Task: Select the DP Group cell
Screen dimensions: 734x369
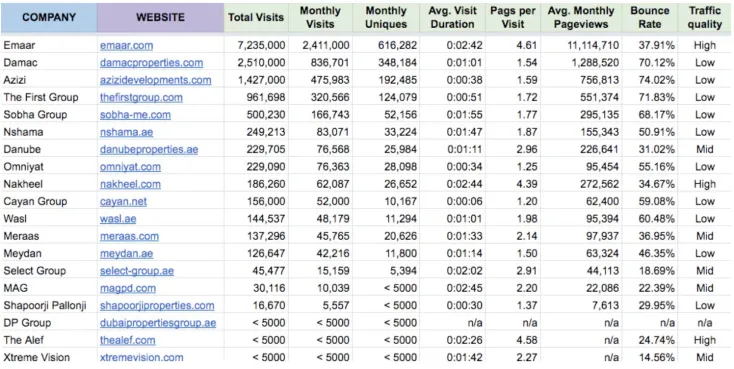Action: coord(49,323)
